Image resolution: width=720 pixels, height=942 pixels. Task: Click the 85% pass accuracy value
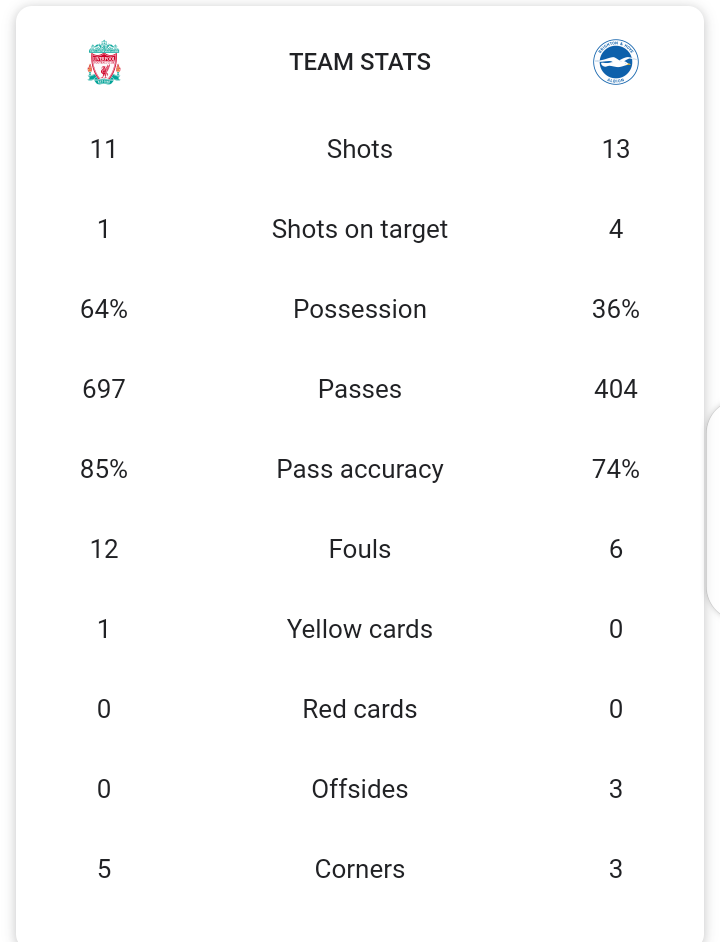click(x=104, y=469)
